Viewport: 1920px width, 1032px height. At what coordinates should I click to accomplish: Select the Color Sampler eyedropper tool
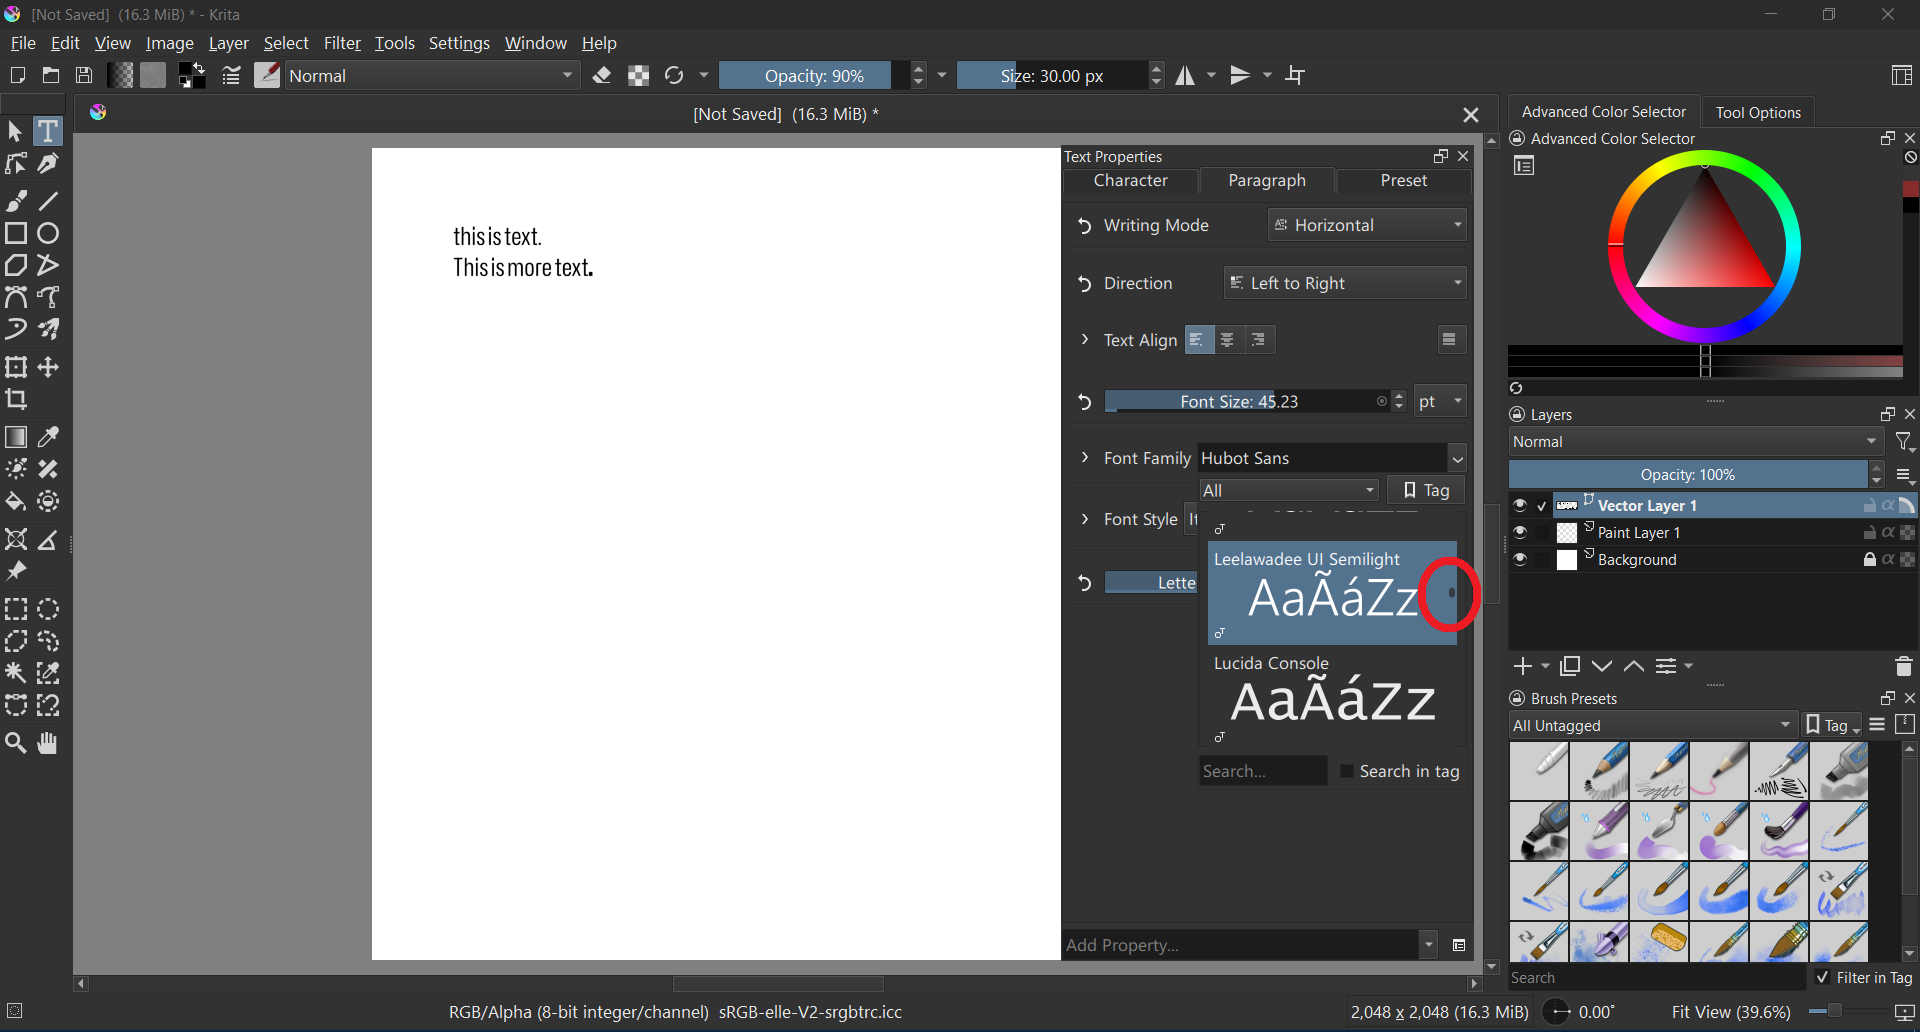tap(48, 437)
